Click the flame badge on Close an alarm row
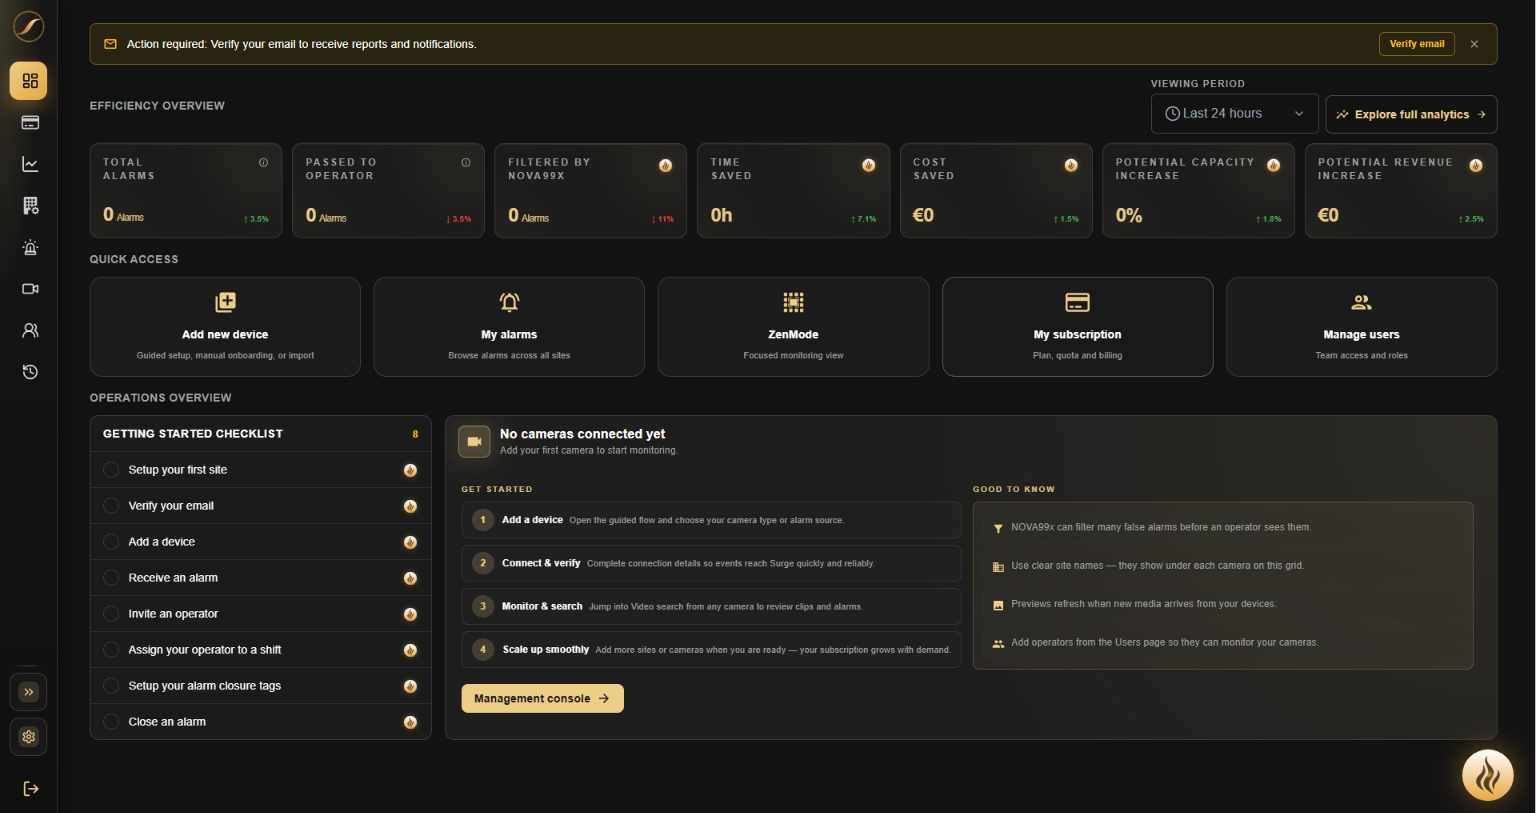This screenshot has height=813, width=1536. (410, 722)
